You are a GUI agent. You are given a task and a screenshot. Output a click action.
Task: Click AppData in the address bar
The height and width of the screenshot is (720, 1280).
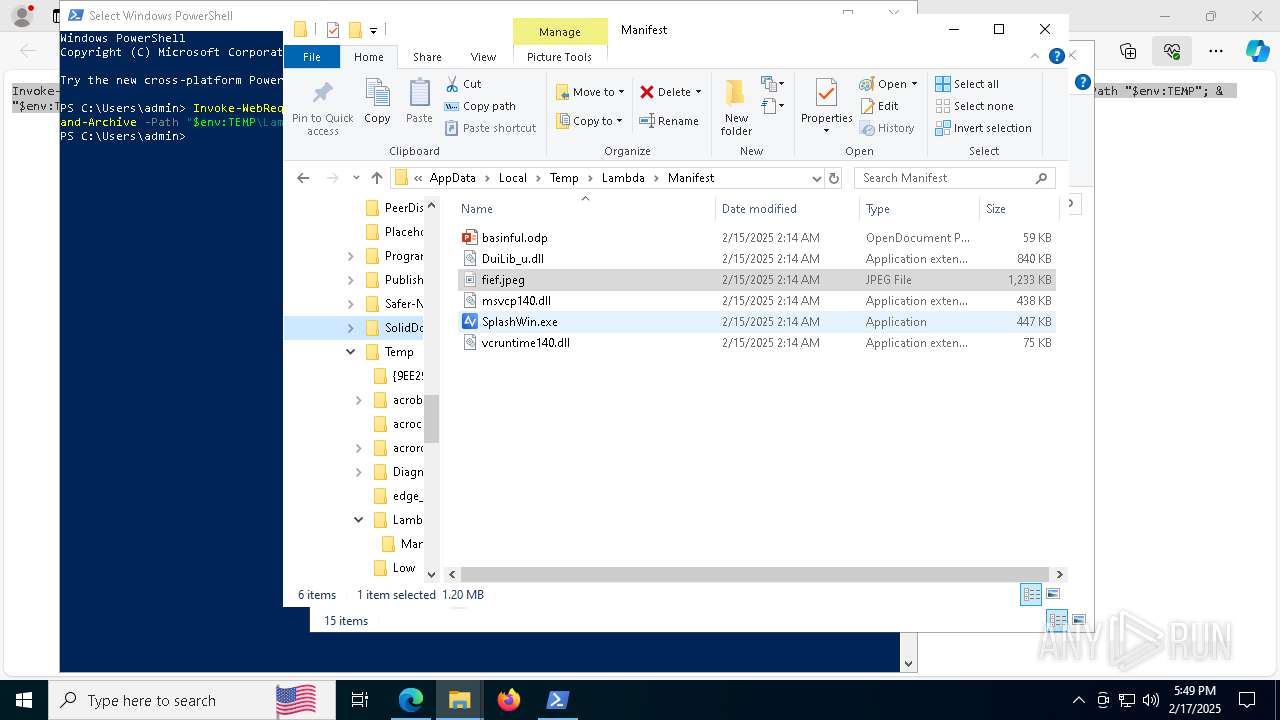[x=452, y=178]
